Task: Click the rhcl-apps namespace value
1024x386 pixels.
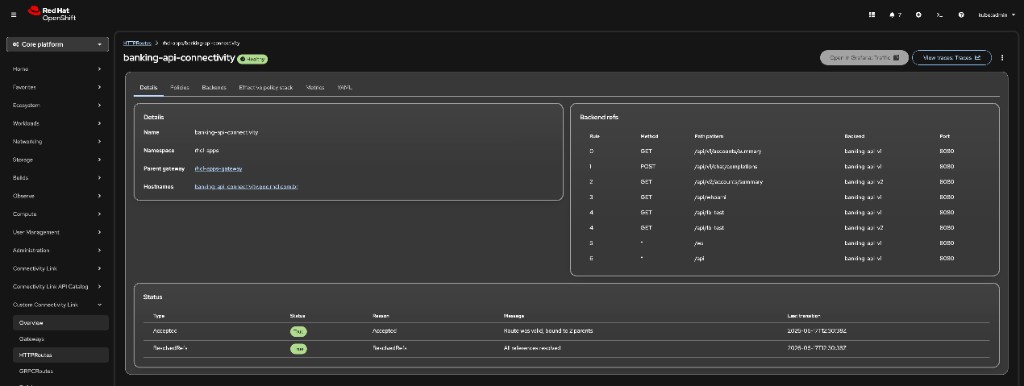Action: pos(206,150)
